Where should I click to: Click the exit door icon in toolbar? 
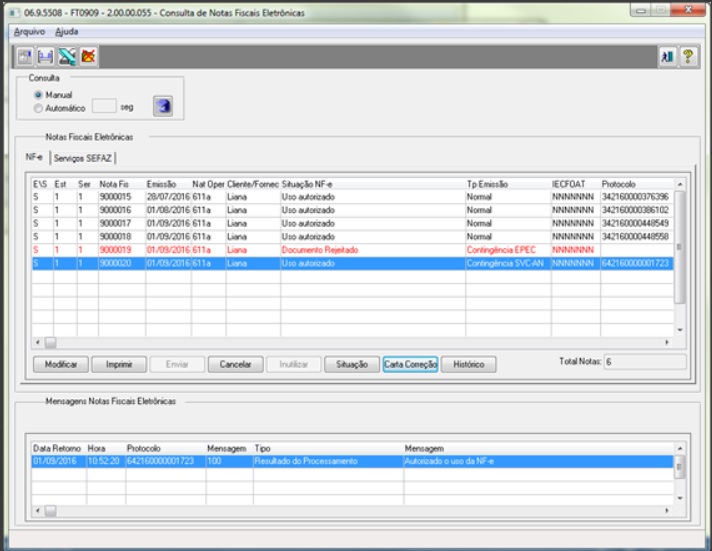(667, 57)
